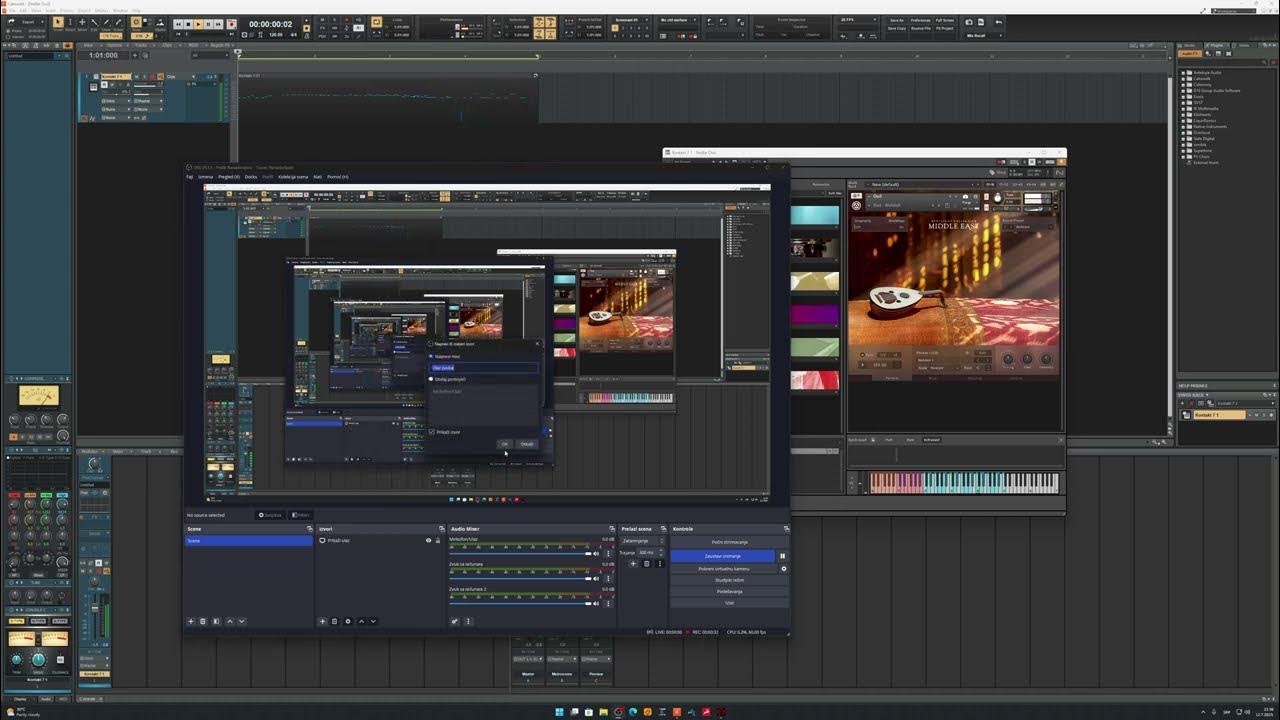Click the Studijski režim button
The height and width of the screenshot is (720, 1280).
pos(729,580)
